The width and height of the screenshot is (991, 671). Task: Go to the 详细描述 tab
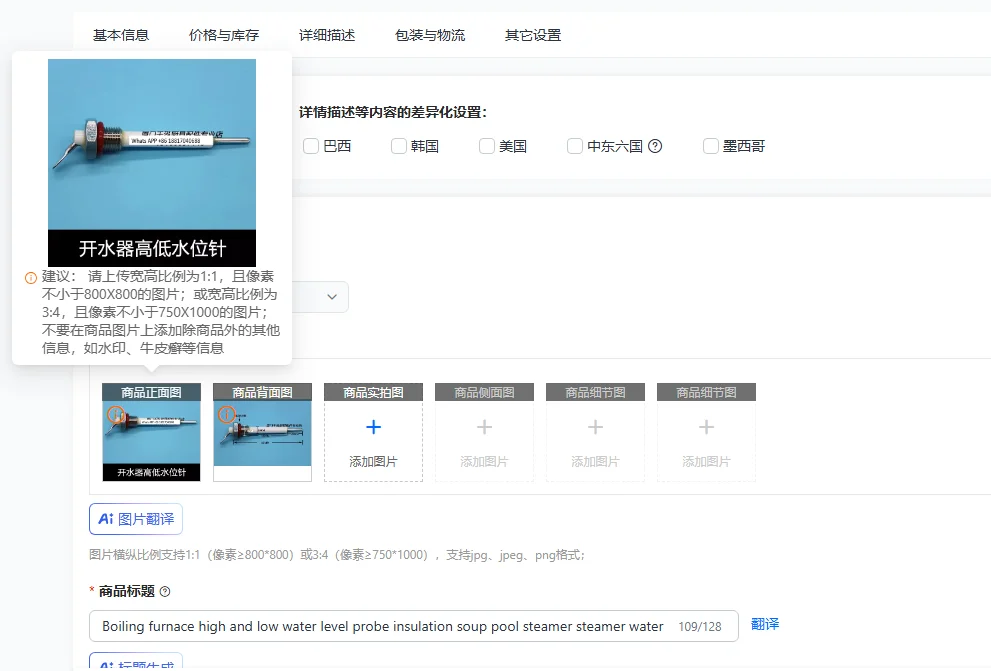coord(327,35)
